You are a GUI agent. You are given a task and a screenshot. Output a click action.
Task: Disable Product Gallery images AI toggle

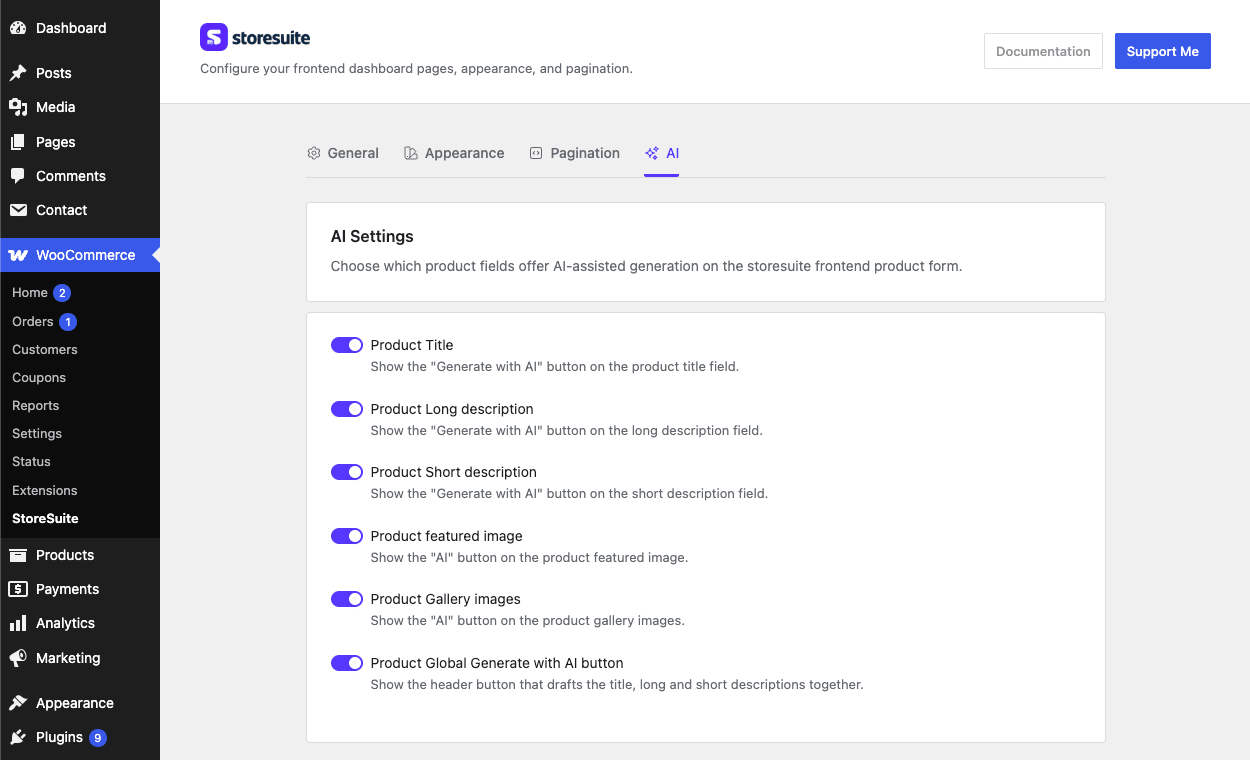click(x=347, y=599)
